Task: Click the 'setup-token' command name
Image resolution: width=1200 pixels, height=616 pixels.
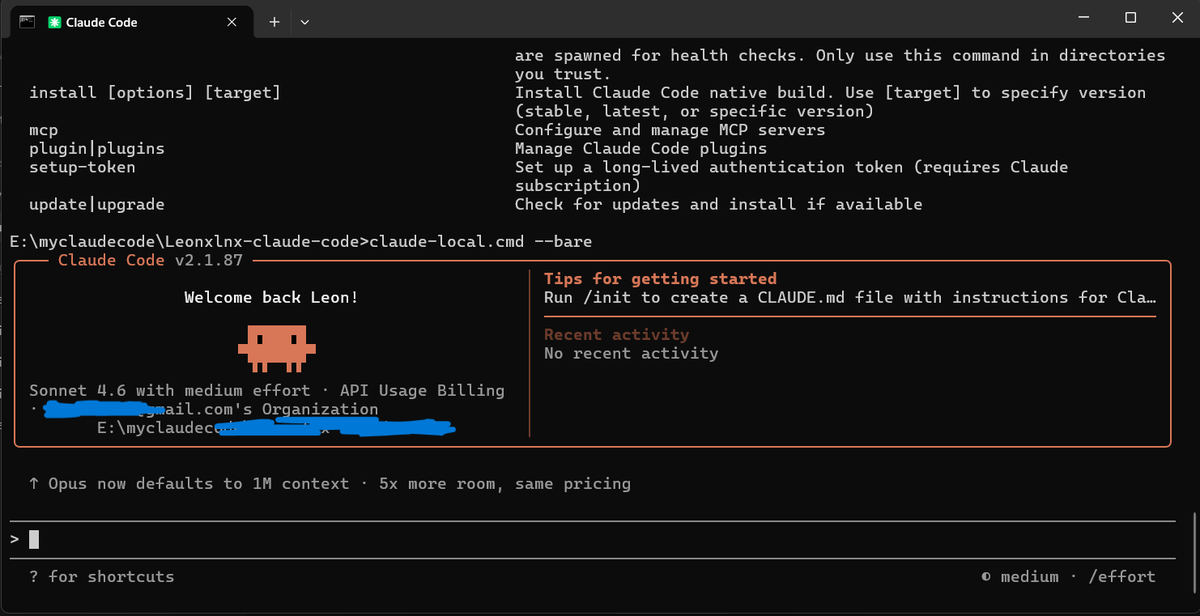Action: [82, 168]
